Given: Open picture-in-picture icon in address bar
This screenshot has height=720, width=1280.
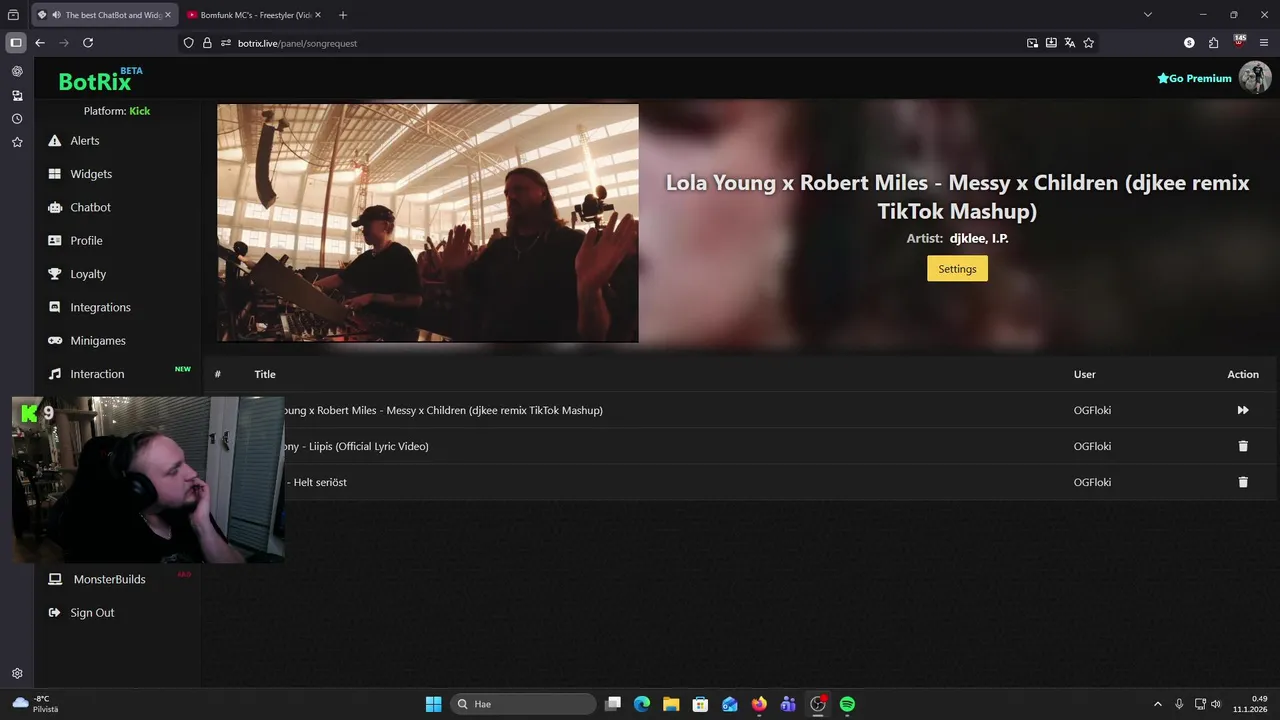Looking at the screenshot, I should 1032,43.
